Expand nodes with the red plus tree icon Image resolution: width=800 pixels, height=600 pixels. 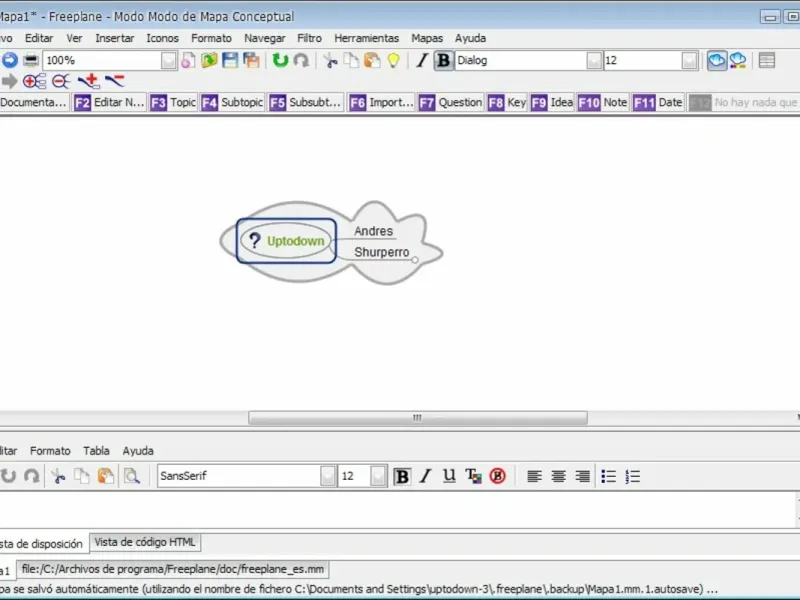point(34,81)
